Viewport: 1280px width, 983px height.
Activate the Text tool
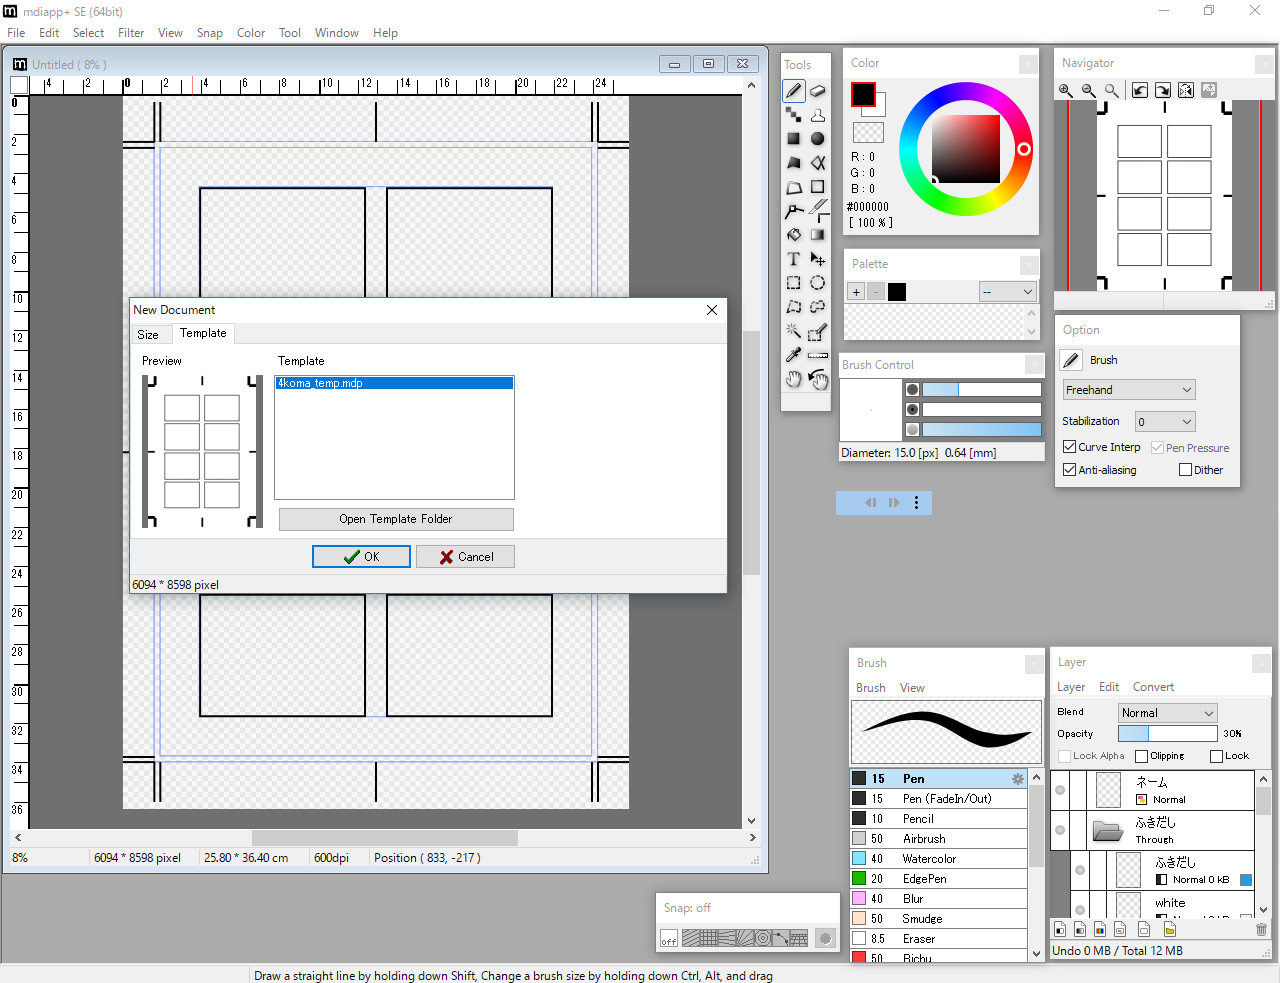793,258
